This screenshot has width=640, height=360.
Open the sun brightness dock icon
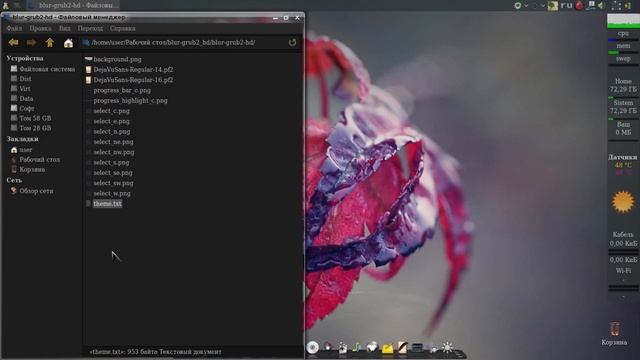(447, 348)
